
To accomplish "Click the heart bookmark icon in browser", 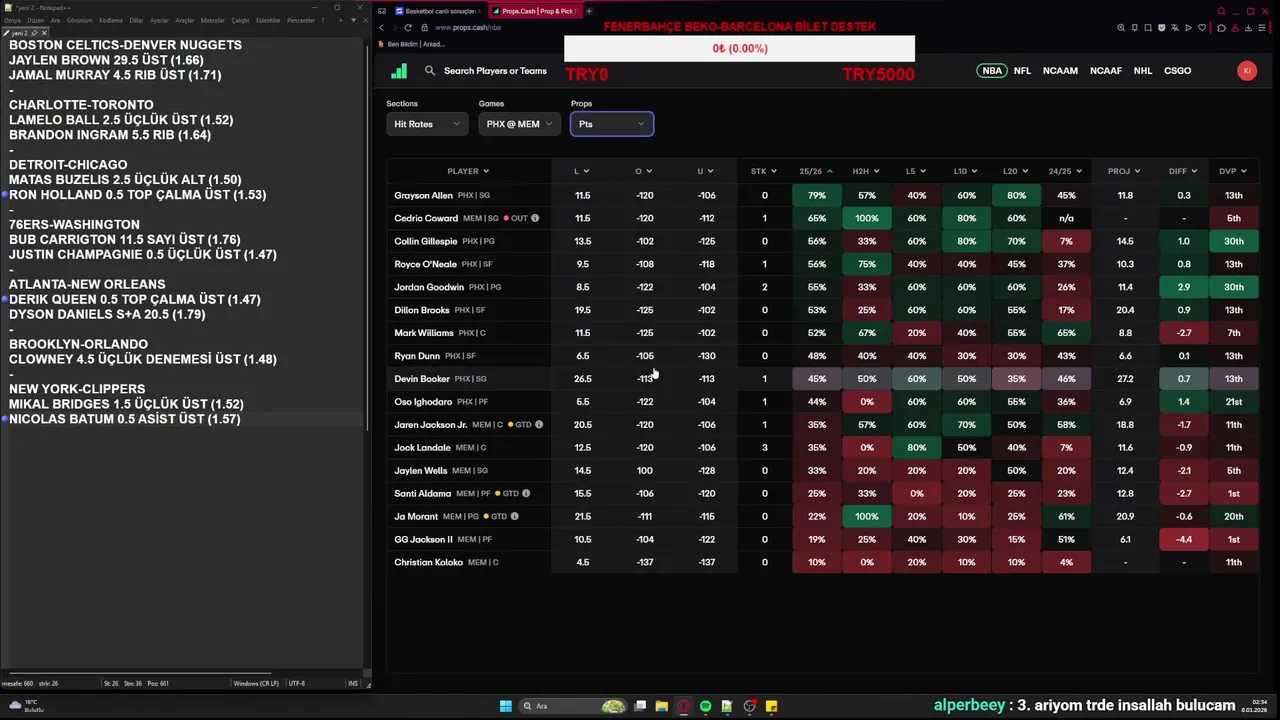I will coord(1202,27).
